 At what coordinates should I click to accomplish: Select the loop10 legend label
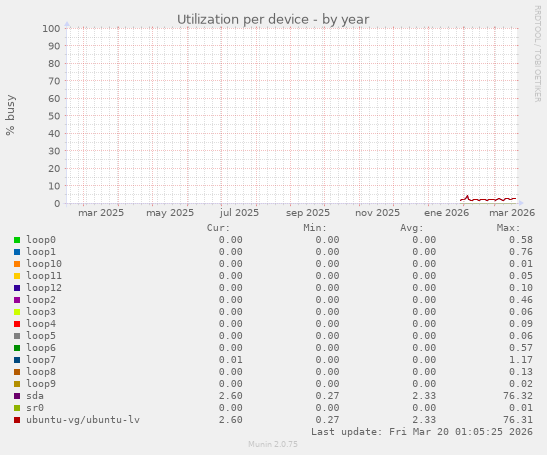(44, 263)
